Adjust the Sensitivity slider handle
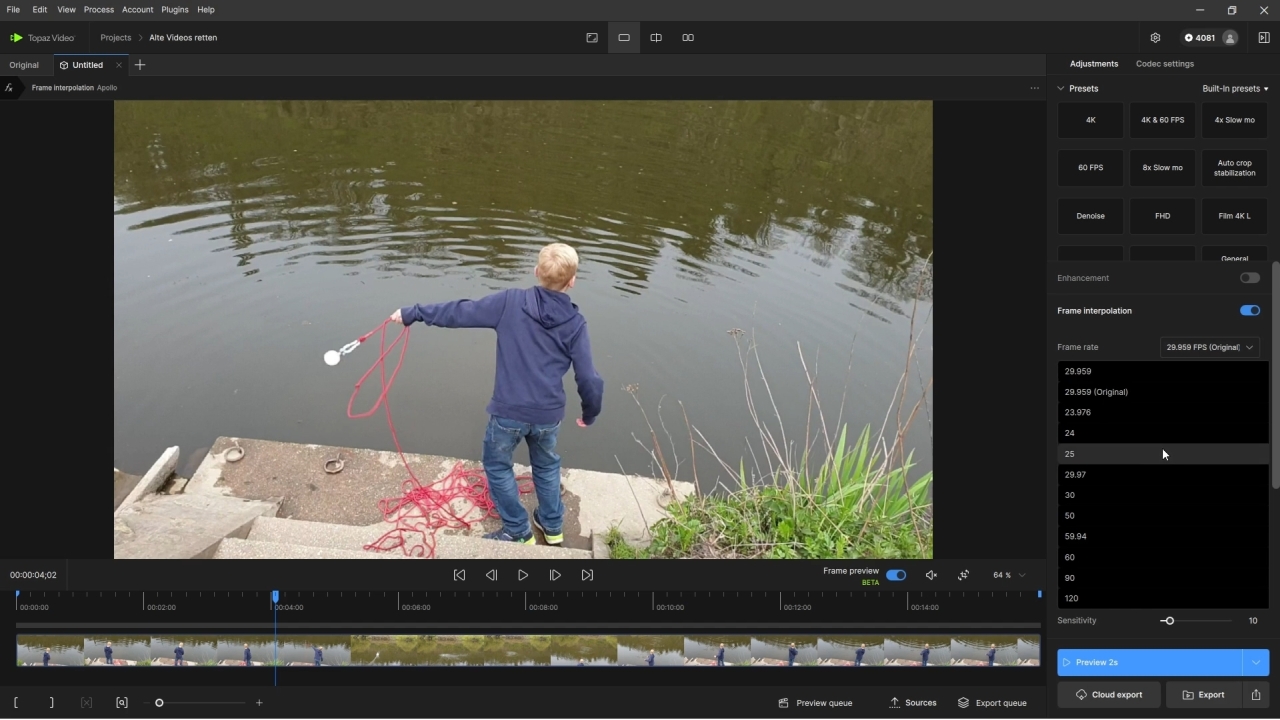Viewport: 1280px width, 720px height. click(x=1168, y=621)
